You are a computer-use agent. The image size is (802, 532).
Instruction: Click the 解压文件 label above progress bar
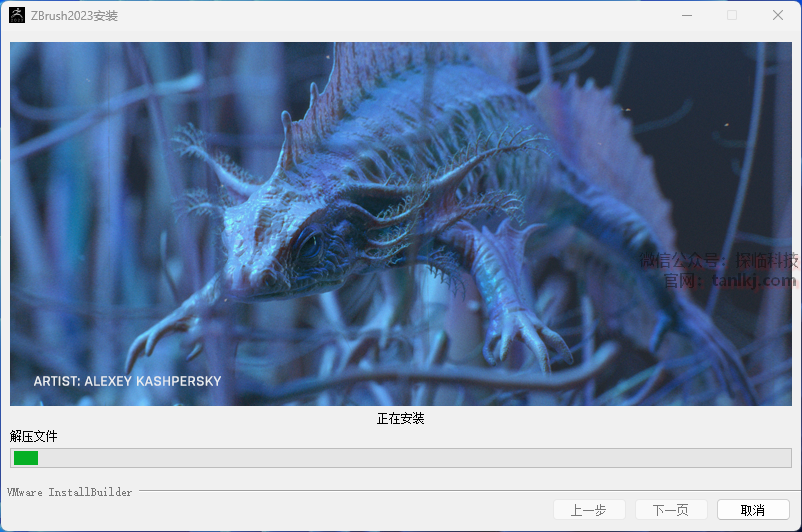pos(34,436)
